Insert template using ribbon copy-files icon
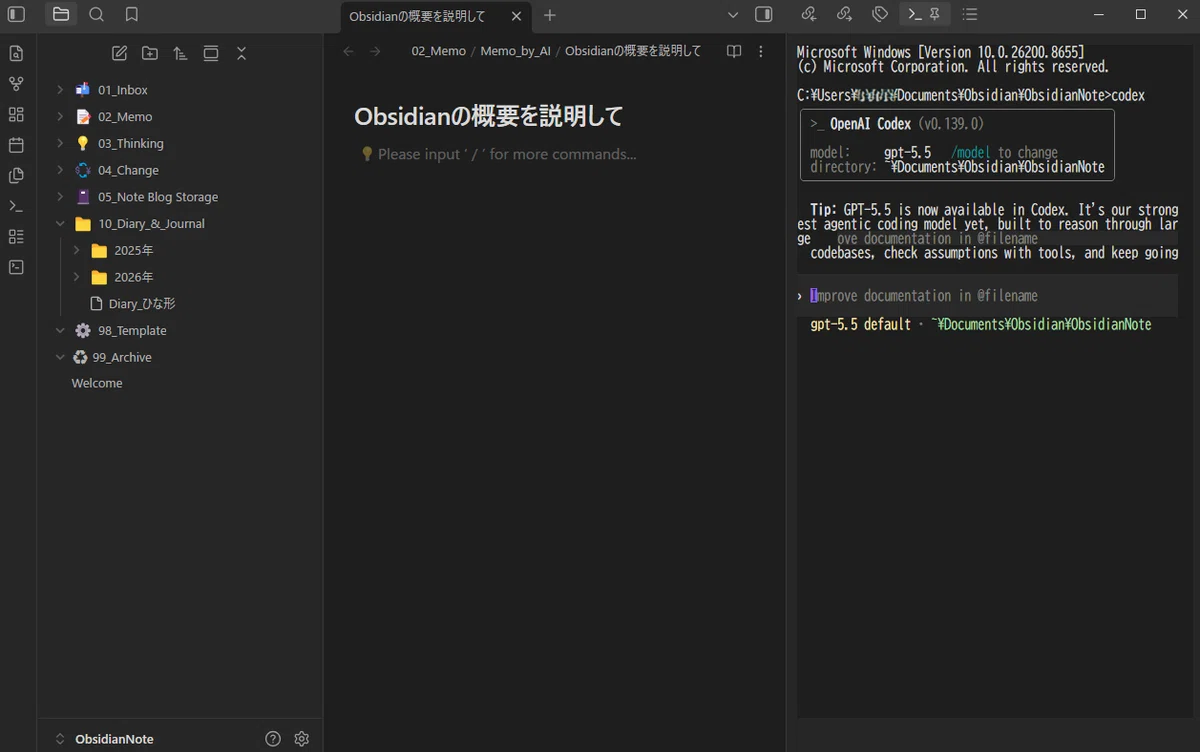1200x752 pixels. point(16,175)
